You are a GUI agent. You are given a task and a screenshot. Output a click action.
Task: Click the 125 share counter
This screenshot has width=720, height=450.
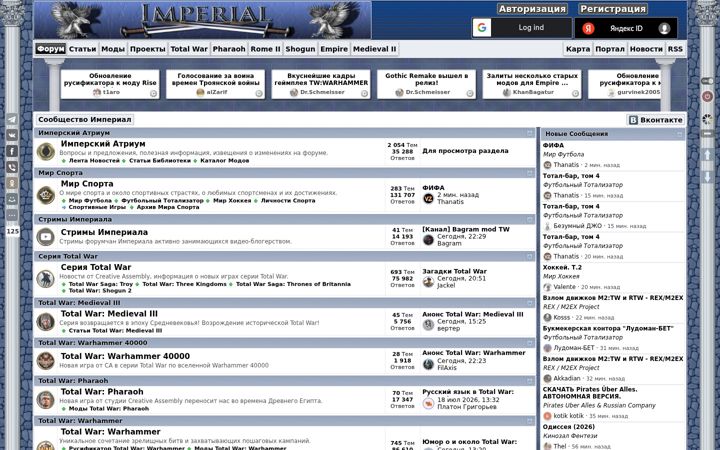coord(12,231)
